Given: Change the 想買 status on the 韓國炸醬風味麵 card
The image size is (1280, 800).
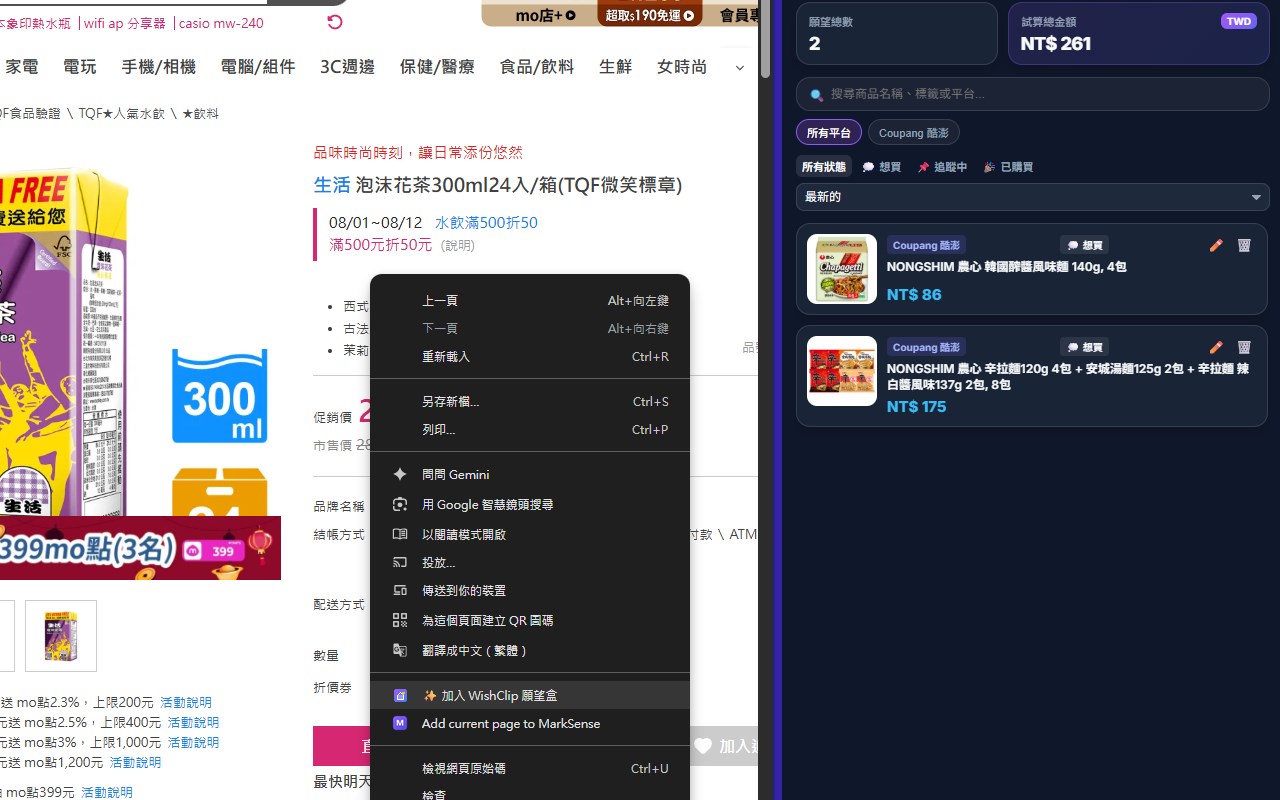Looking at the screenshot, I should pyautogui.click(x=1085, y=245).
